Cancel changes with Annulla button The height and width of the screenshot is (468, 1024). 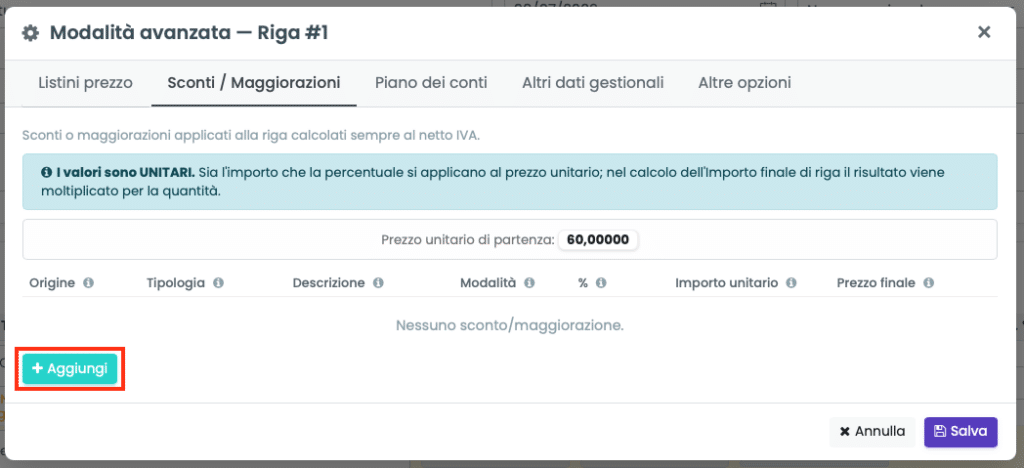[872, 431]
